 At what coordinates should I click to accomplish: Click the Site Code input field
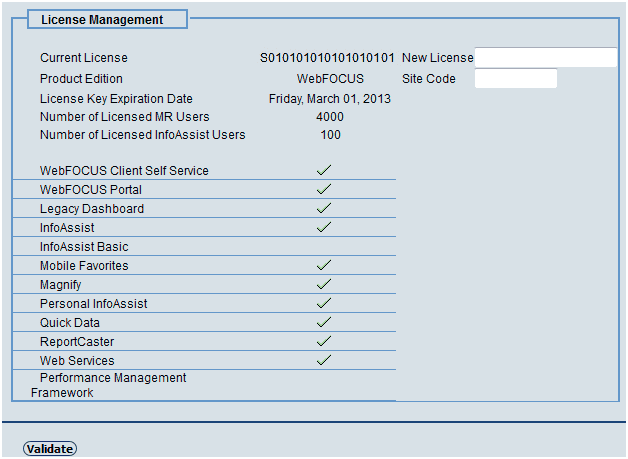click(x=516, y=78)
